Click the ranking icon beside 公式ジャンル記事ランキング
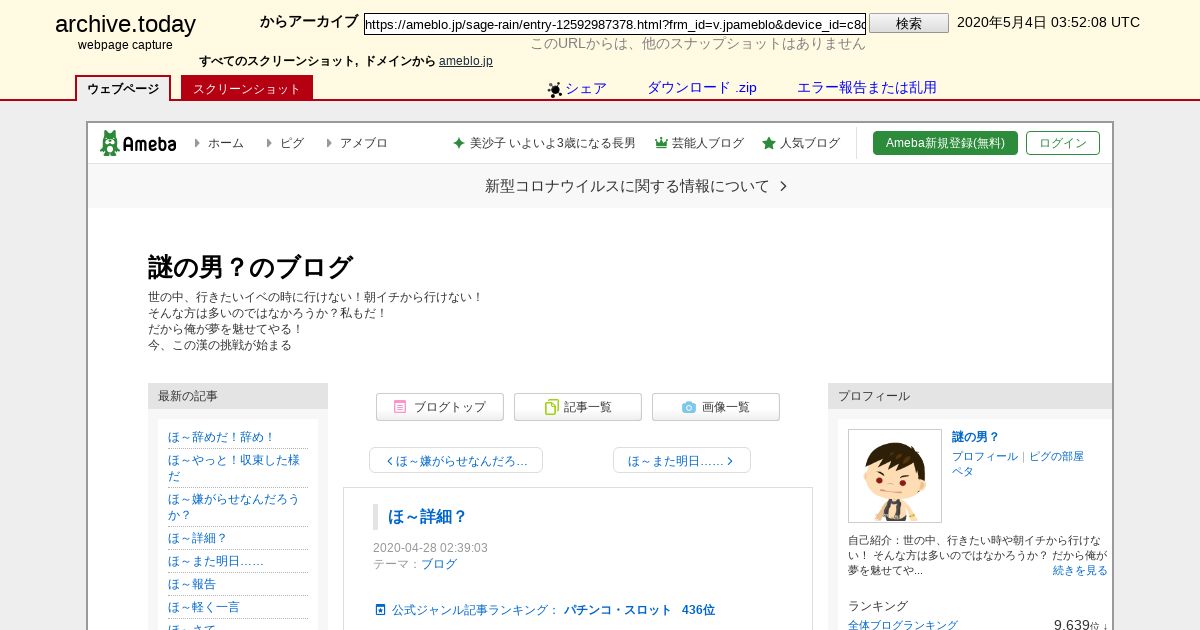Image resolution: width=1200 pixels, height=630 pixels. (380, 609)
